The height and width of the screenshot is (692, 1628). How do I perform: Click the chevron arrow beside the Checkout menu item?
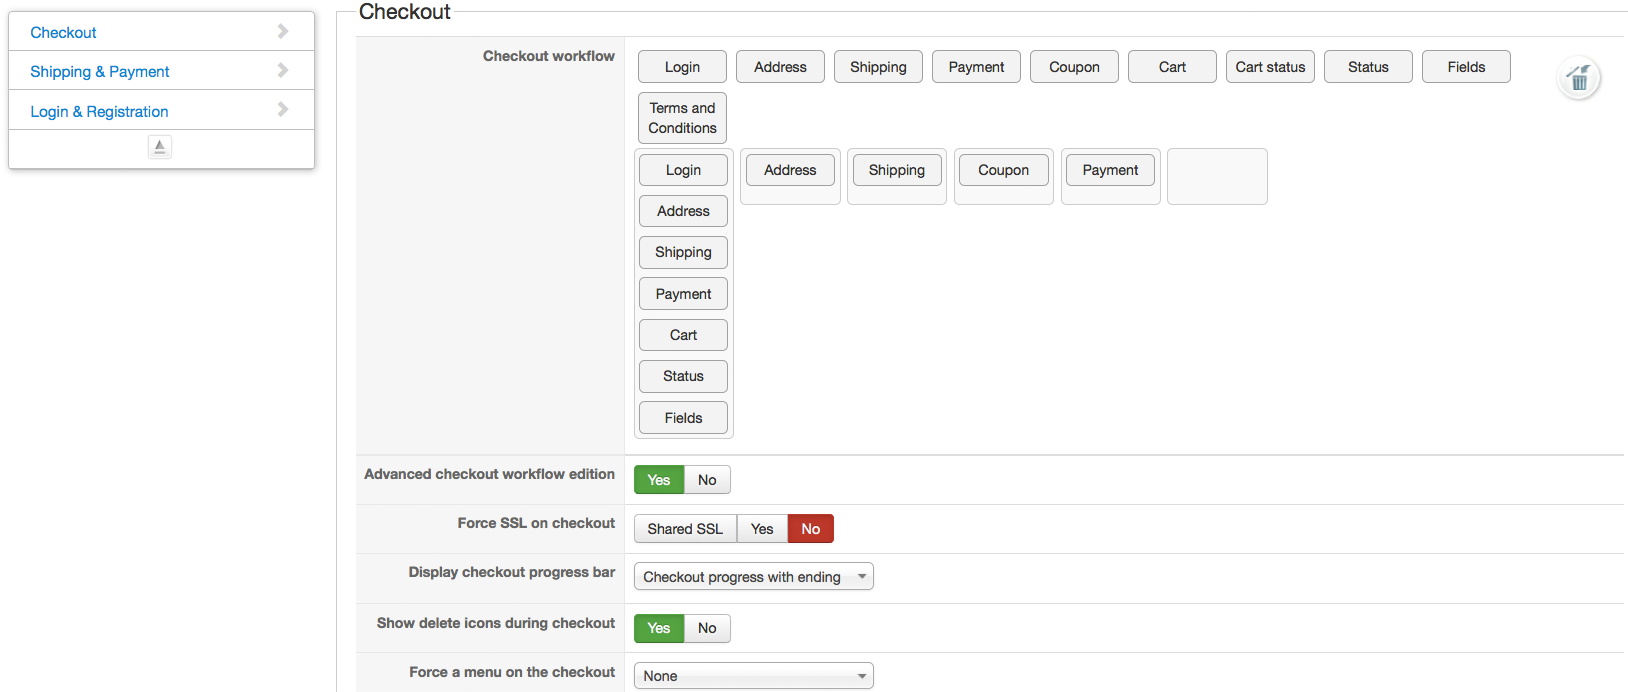click(283, 31)
